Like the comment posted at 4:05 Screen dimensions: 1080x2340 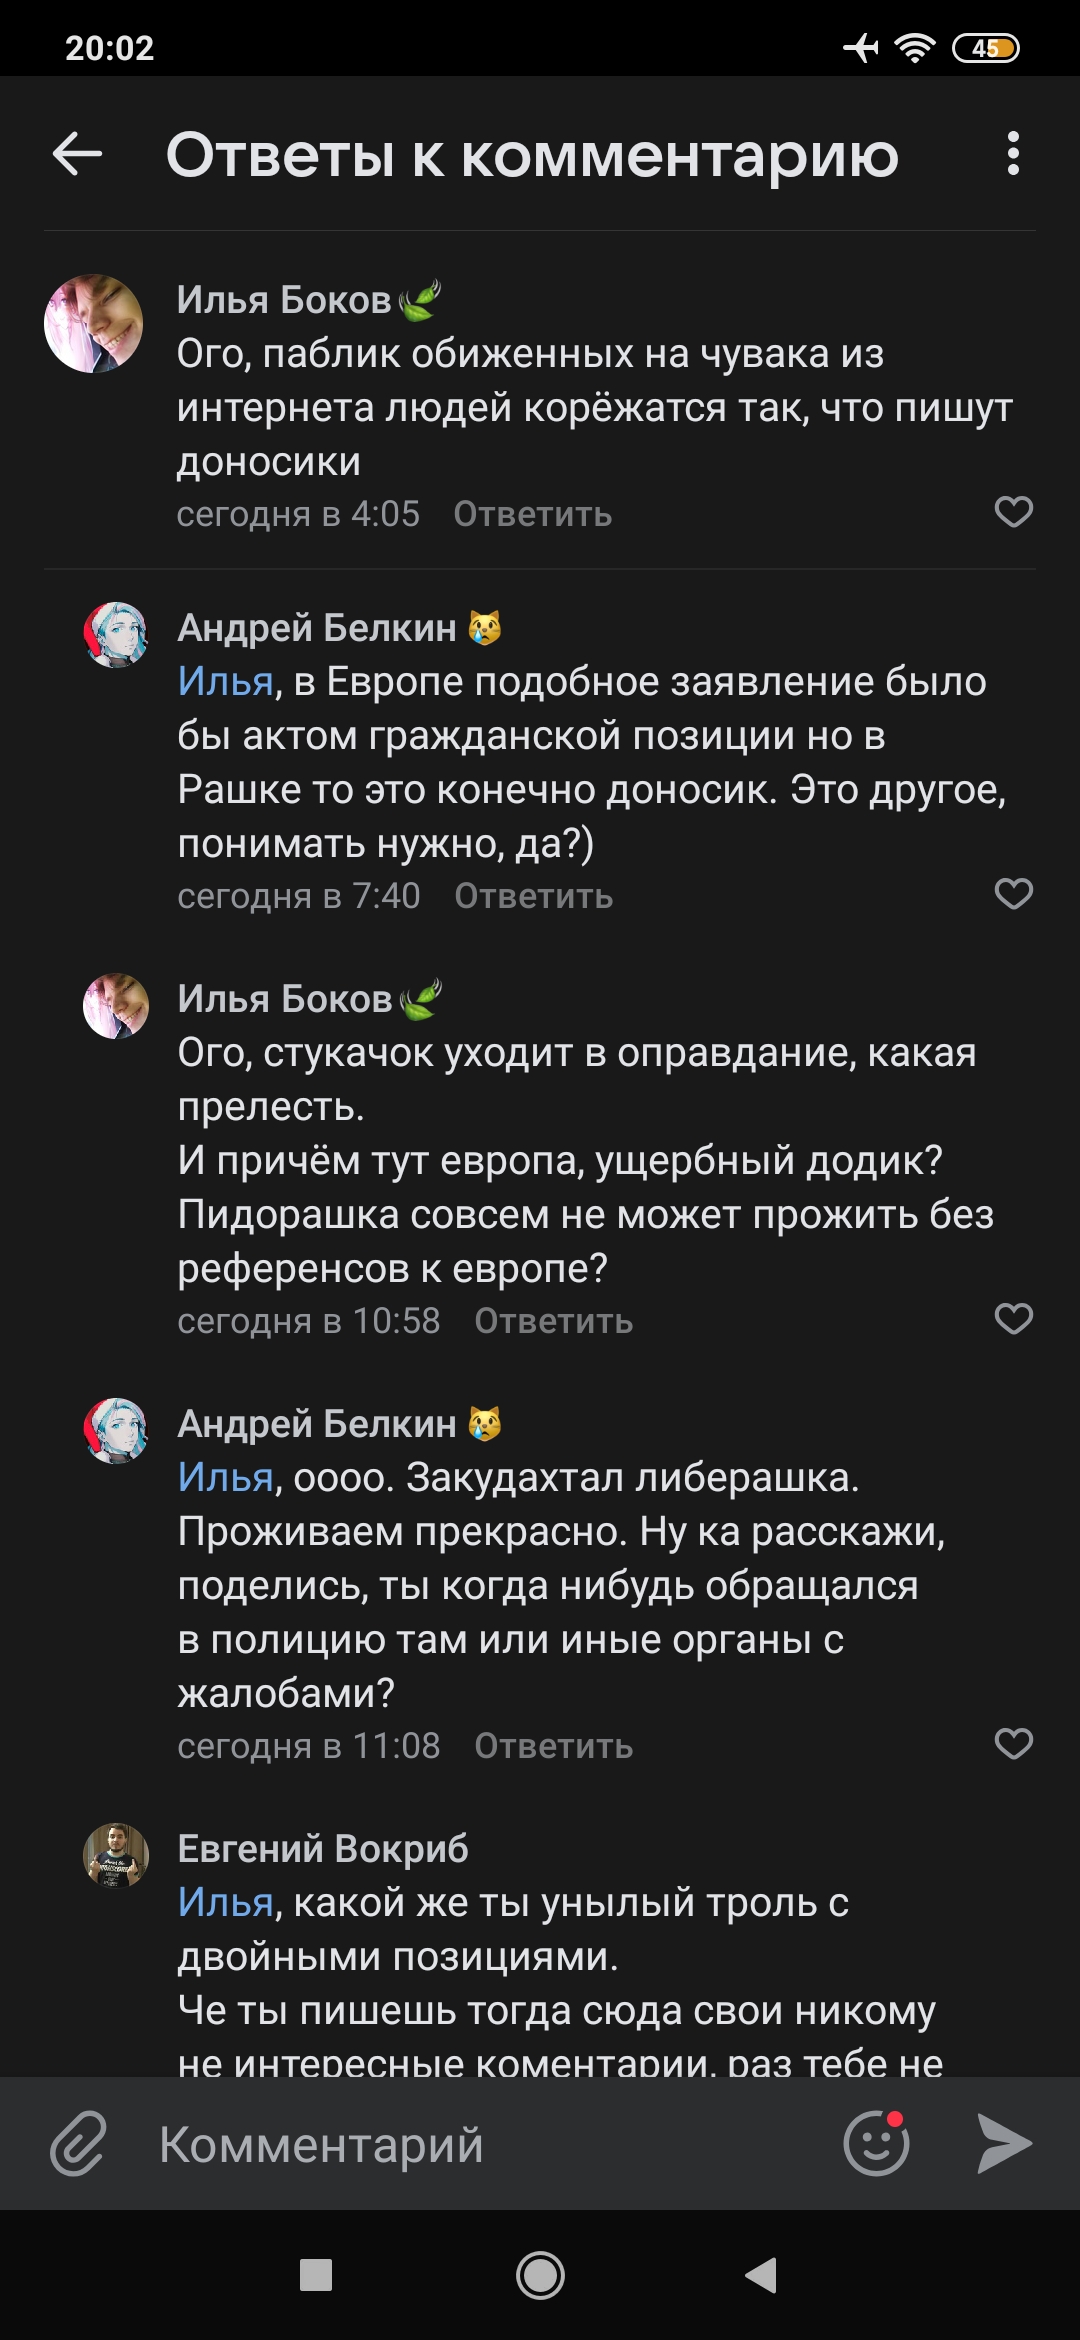1013,512
